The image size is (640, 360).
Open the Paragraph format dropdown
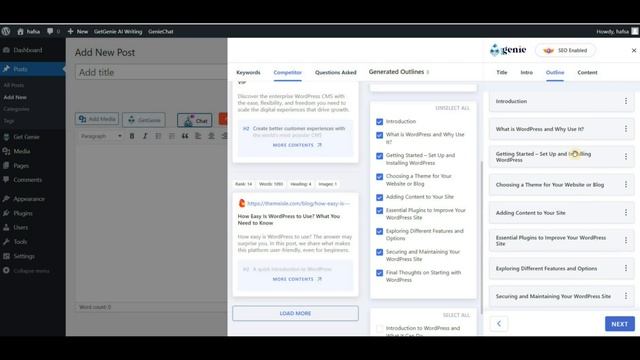(101, 136)
